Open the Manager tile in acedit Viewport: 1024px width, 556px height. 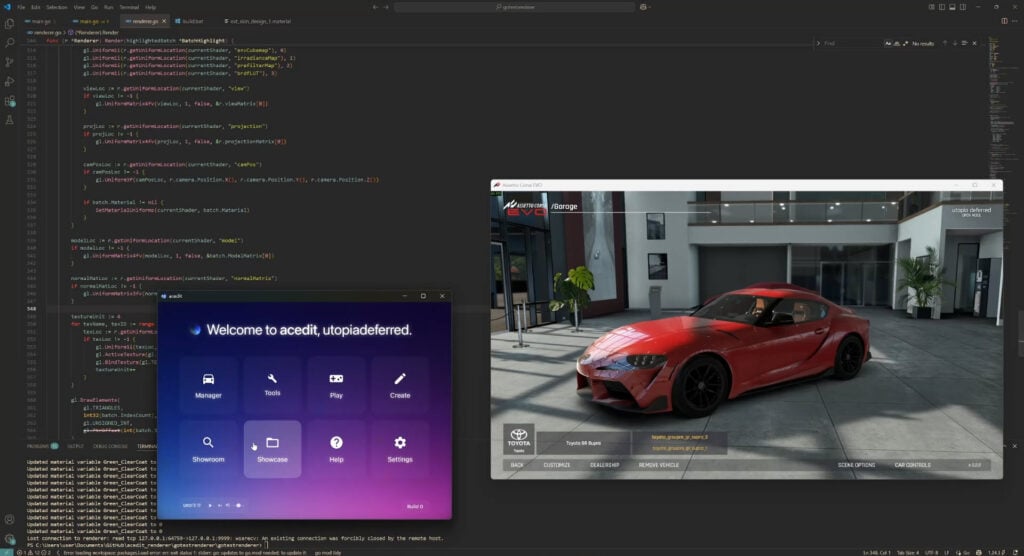[x=208, y=385]
